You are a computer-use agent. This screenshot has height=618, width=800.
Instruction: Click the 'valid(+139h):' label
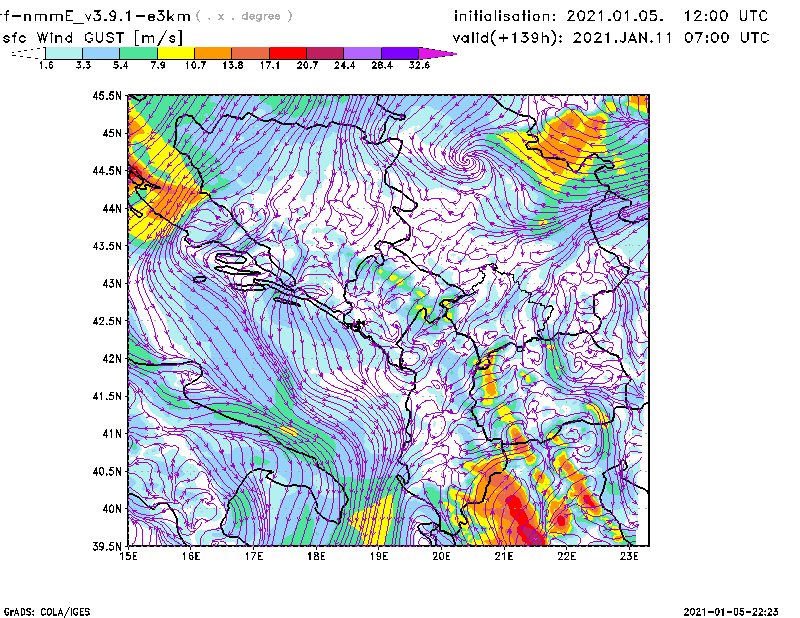508,38
